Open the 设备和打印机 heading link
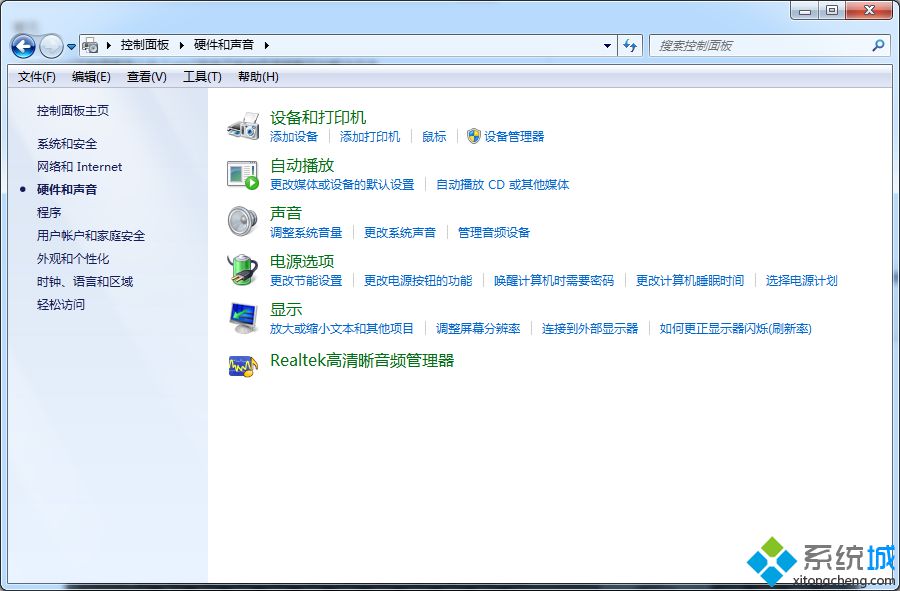The image size is (900, 591). coord(318,118)
